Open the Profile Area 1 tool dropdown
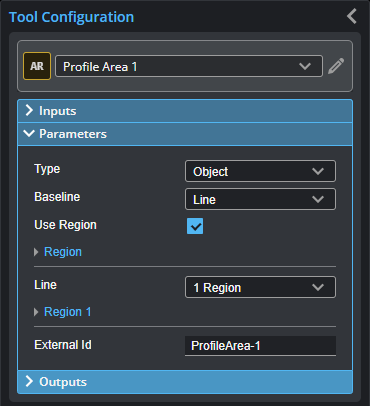This screenshot has height=406, width=370. click(x=189, y=66)
